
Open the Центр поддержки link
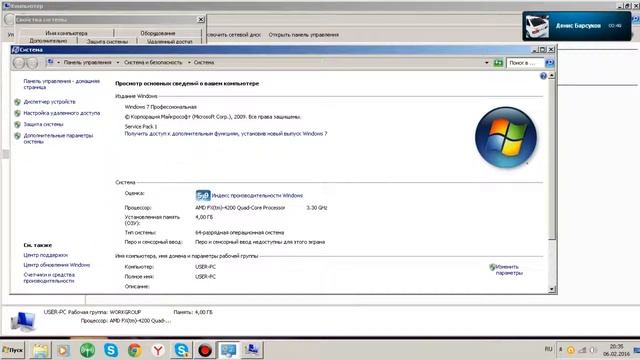[45, 255]
